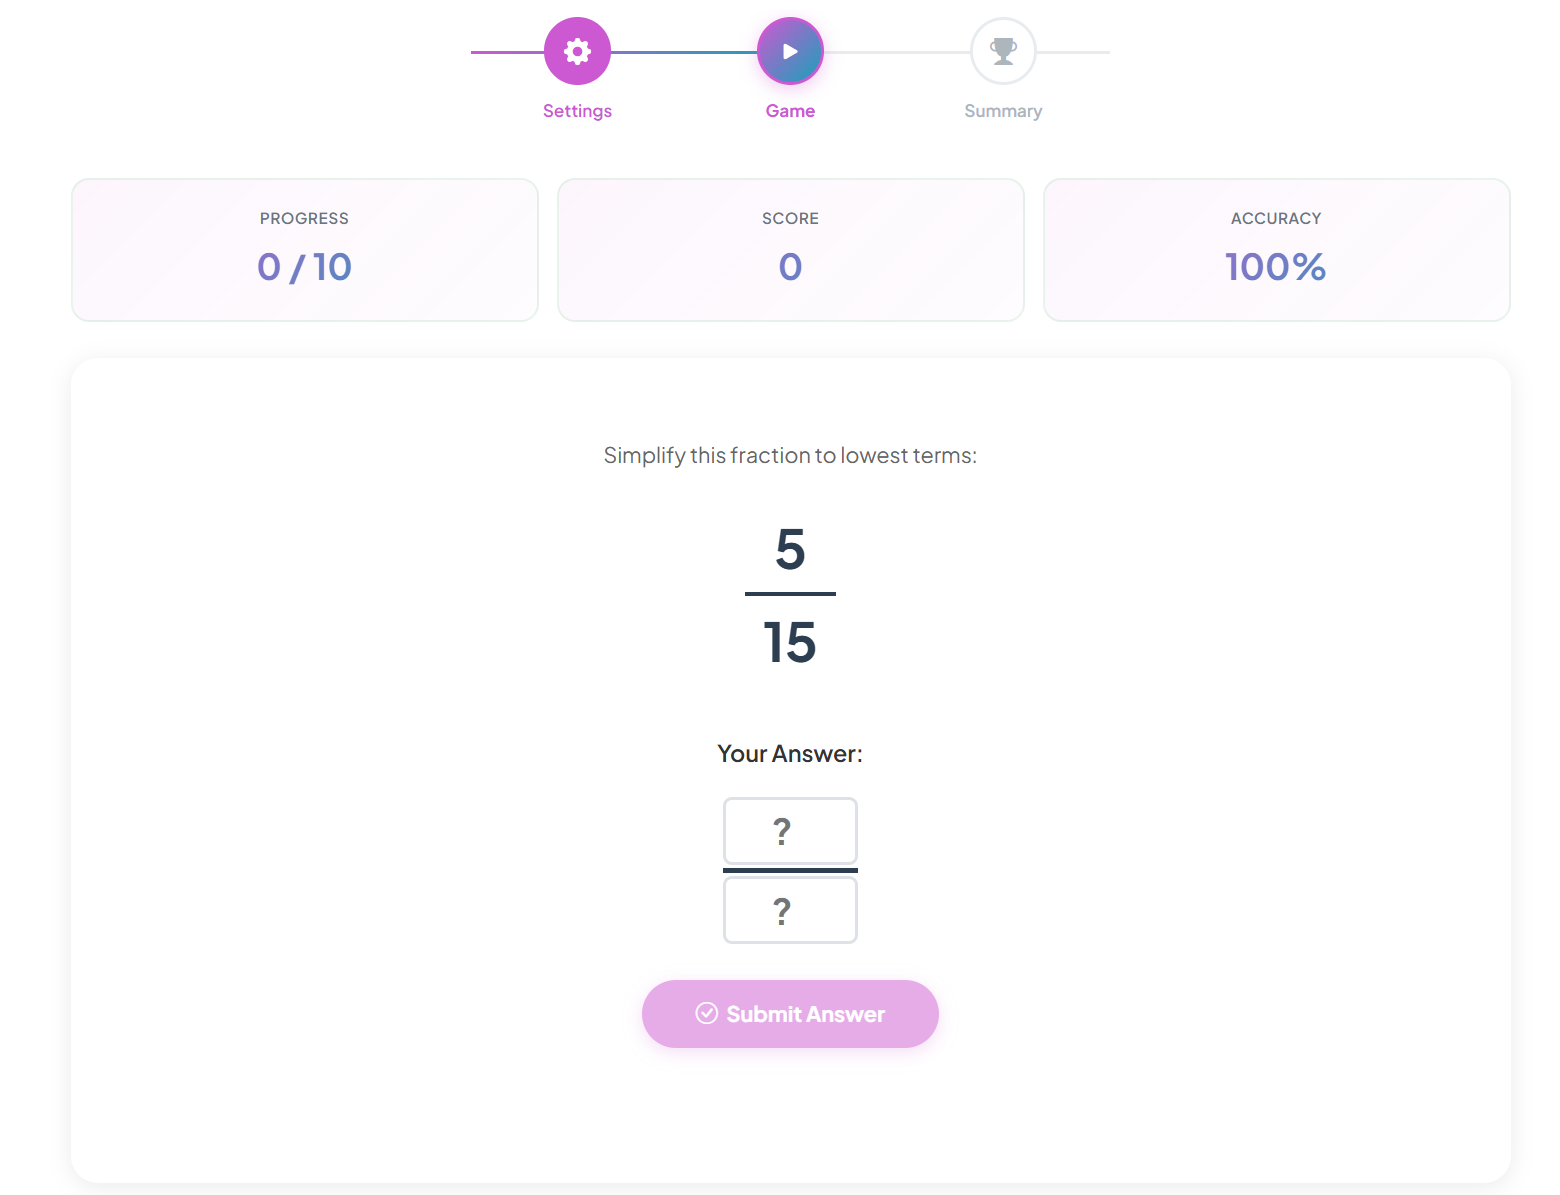Click the Submit Answer button text
Viewport: 1560px width, 1195px height.
coord(805,1014)
